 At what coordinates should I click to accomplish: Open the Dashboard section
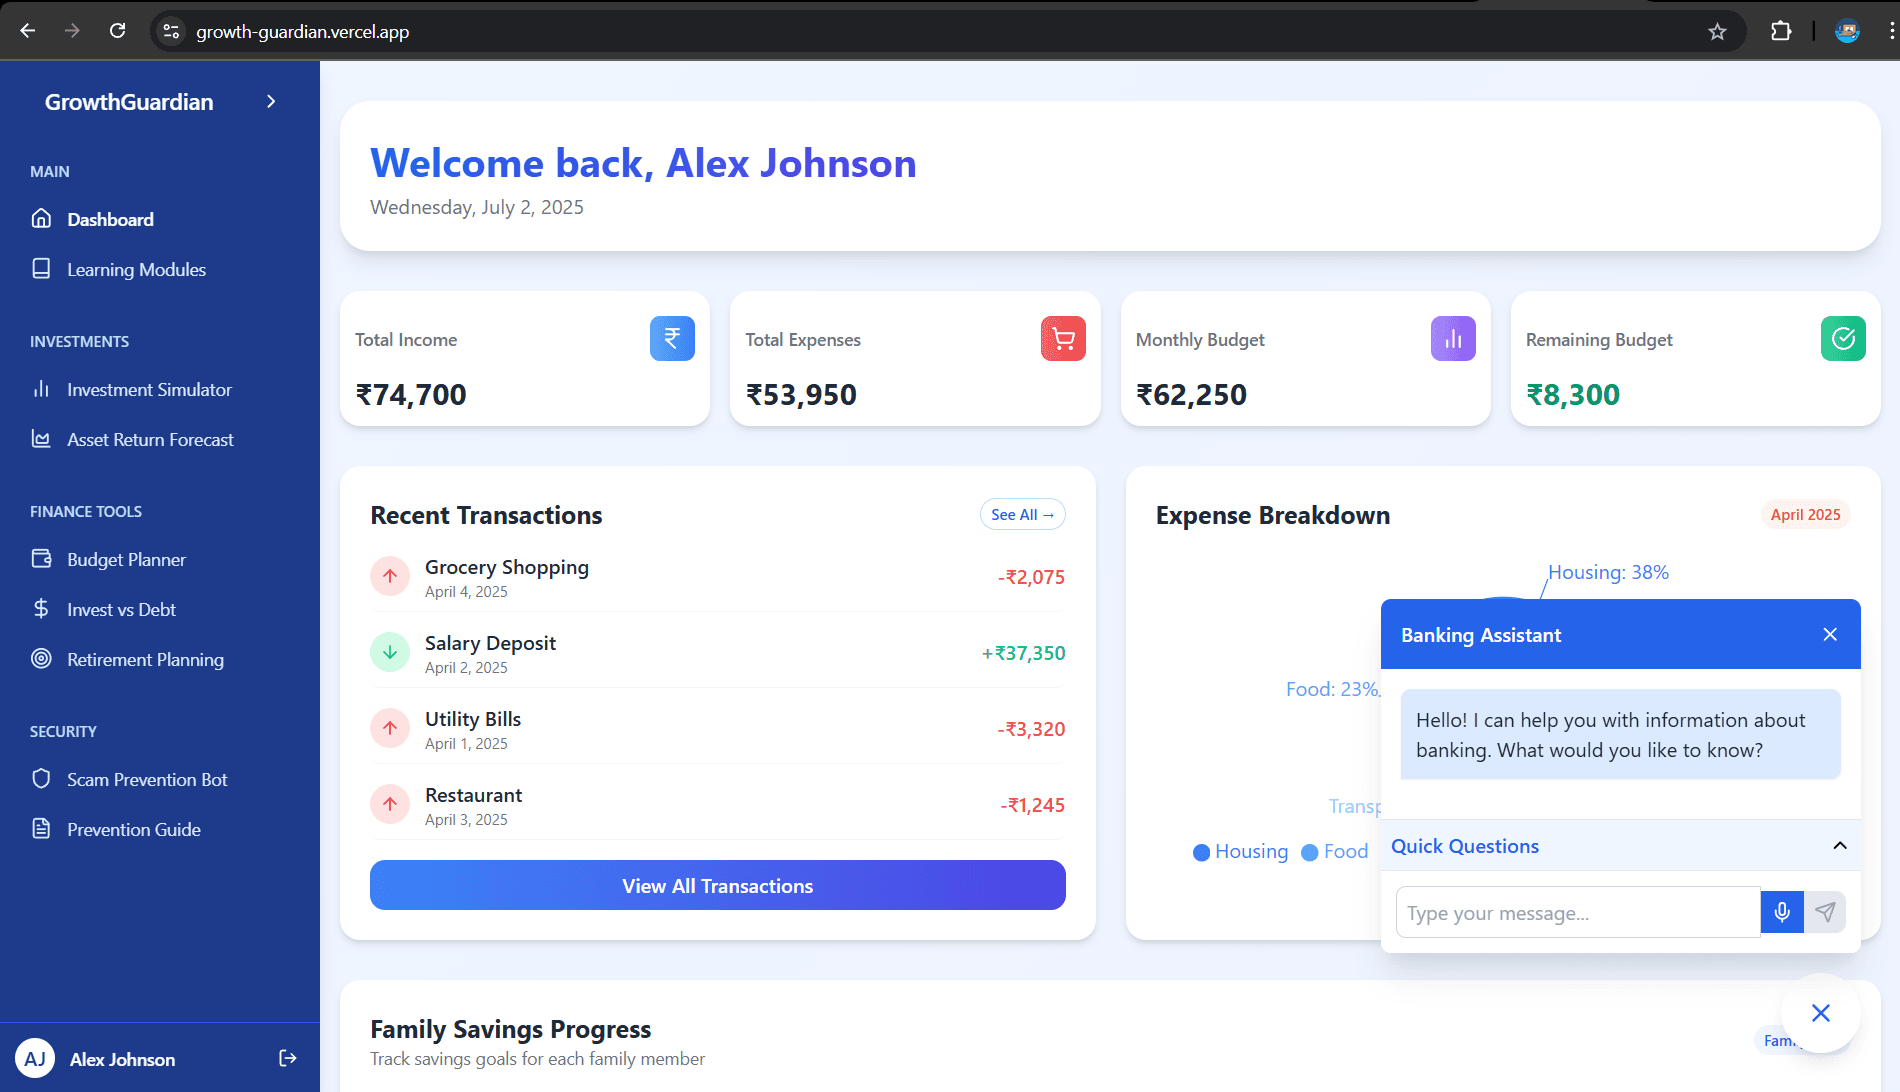coord(110,219)
